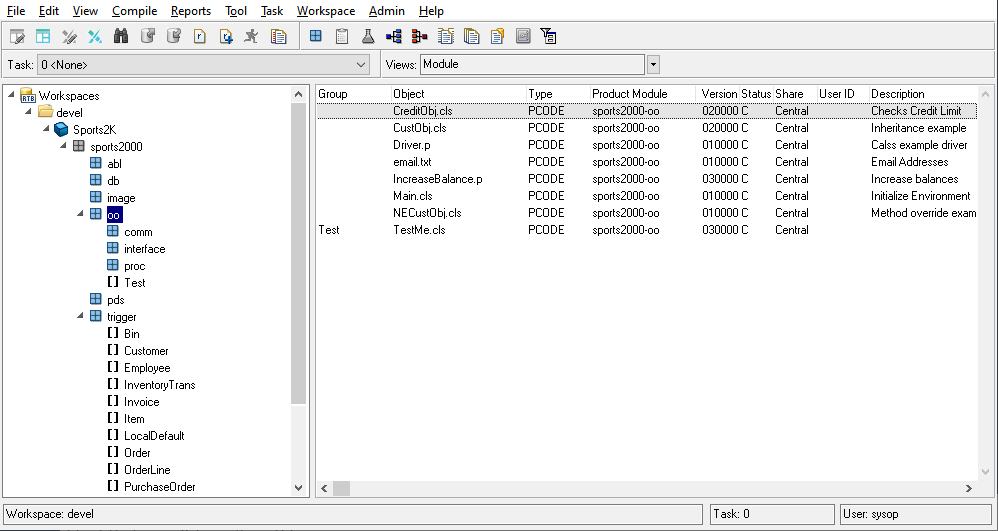Open the Compile menu

pos(134,11)
